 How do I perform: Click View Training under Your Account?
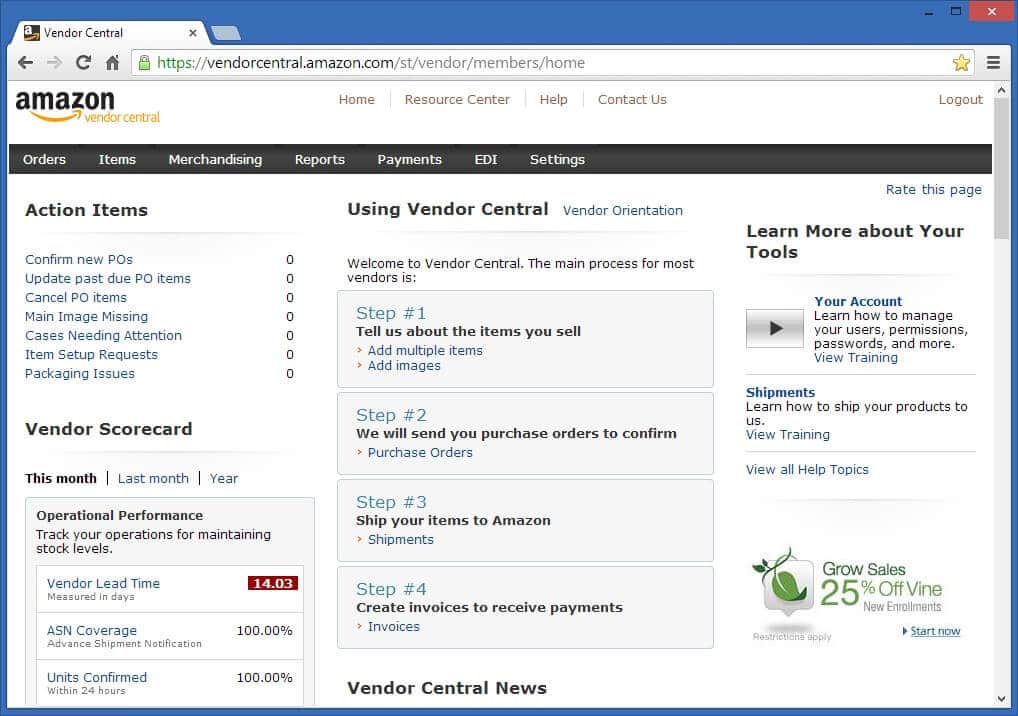[856, 358]
